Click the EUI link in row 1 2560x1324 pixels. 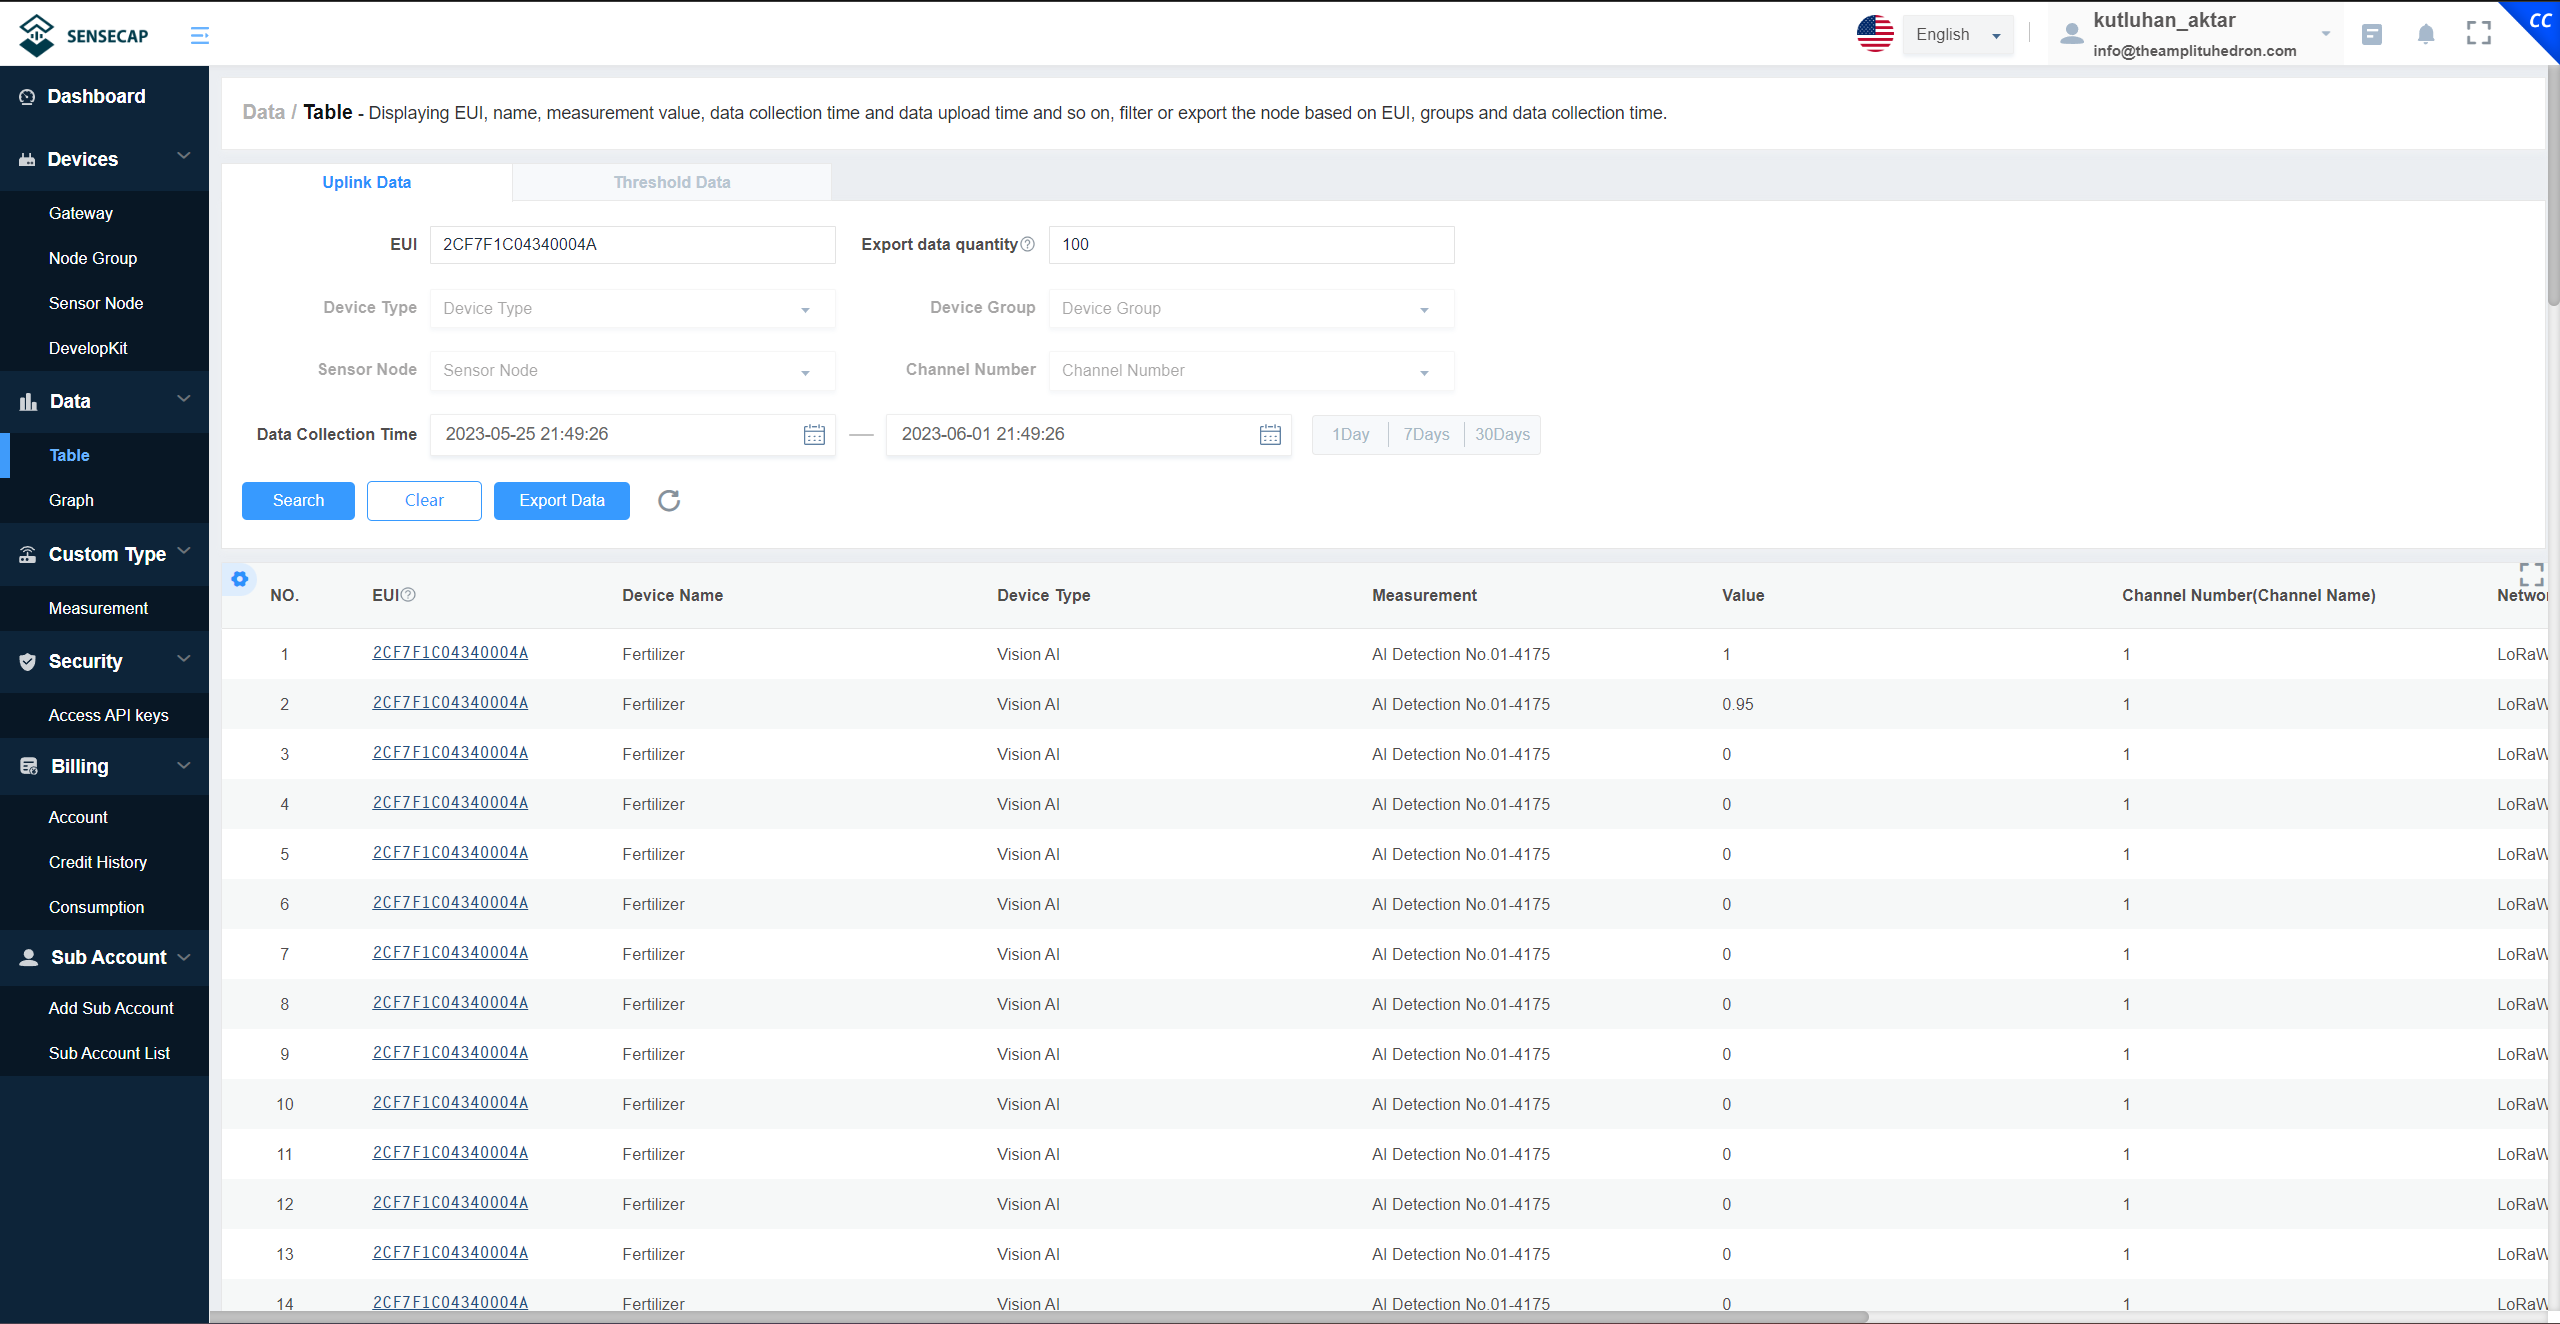click(x=450, y=653)
